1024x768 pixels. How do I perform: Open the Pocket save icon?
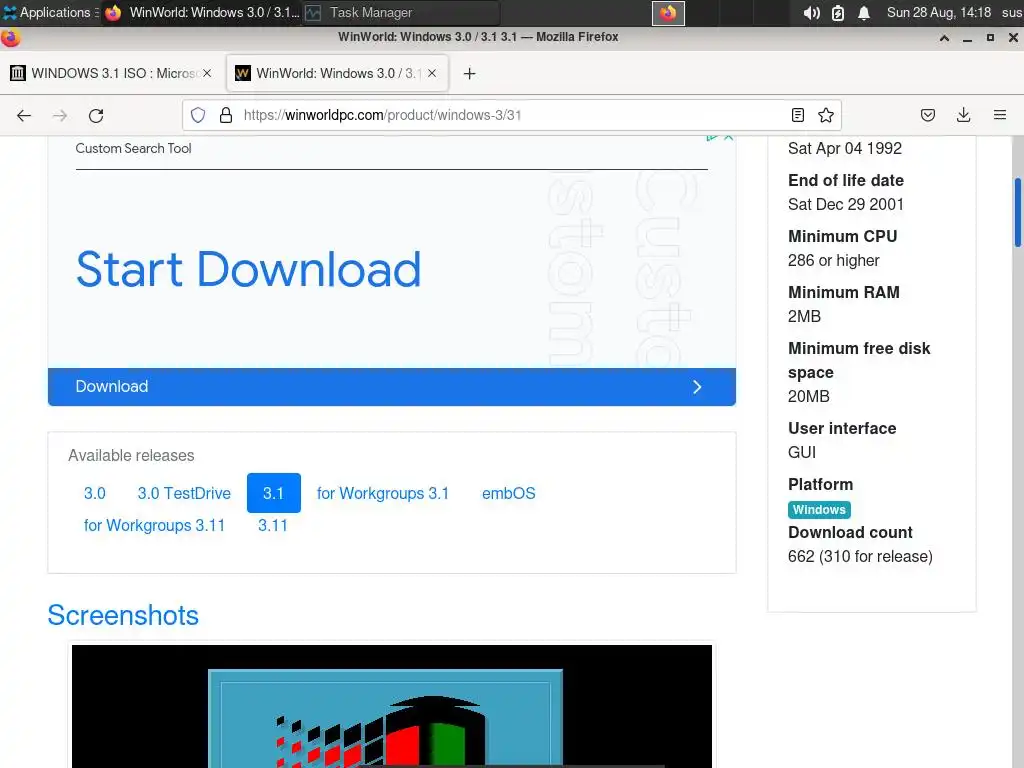pyautogui.click(x=927, y=116)
